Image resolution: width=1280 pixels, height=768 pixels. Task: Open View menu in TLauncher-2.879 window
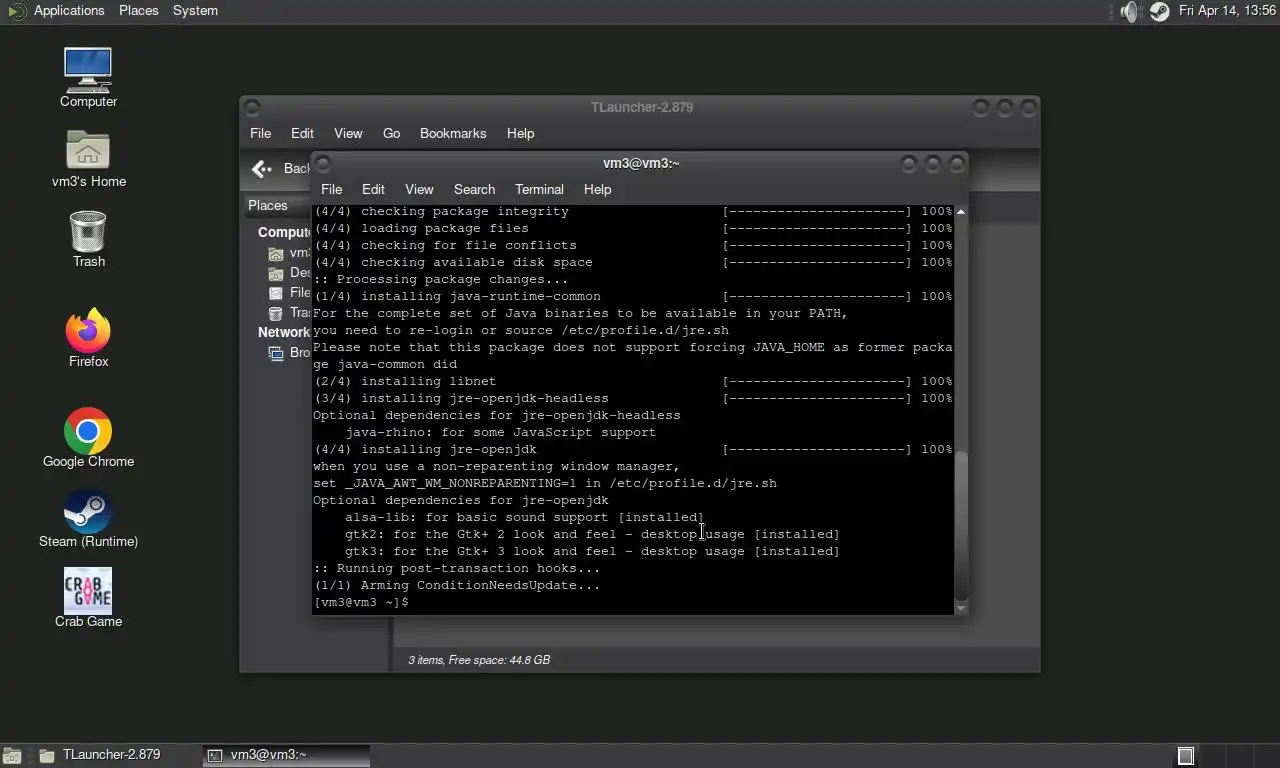[348, 133]
